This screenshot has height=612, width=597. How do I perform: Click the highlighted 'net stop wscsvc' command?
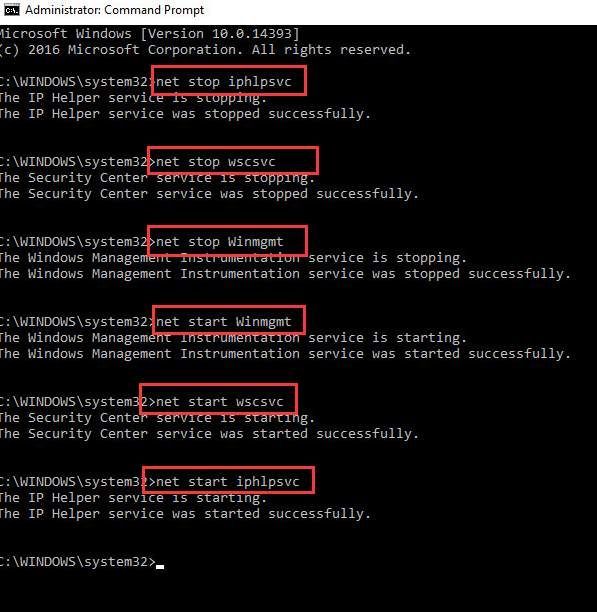click(x=216, y=162)
